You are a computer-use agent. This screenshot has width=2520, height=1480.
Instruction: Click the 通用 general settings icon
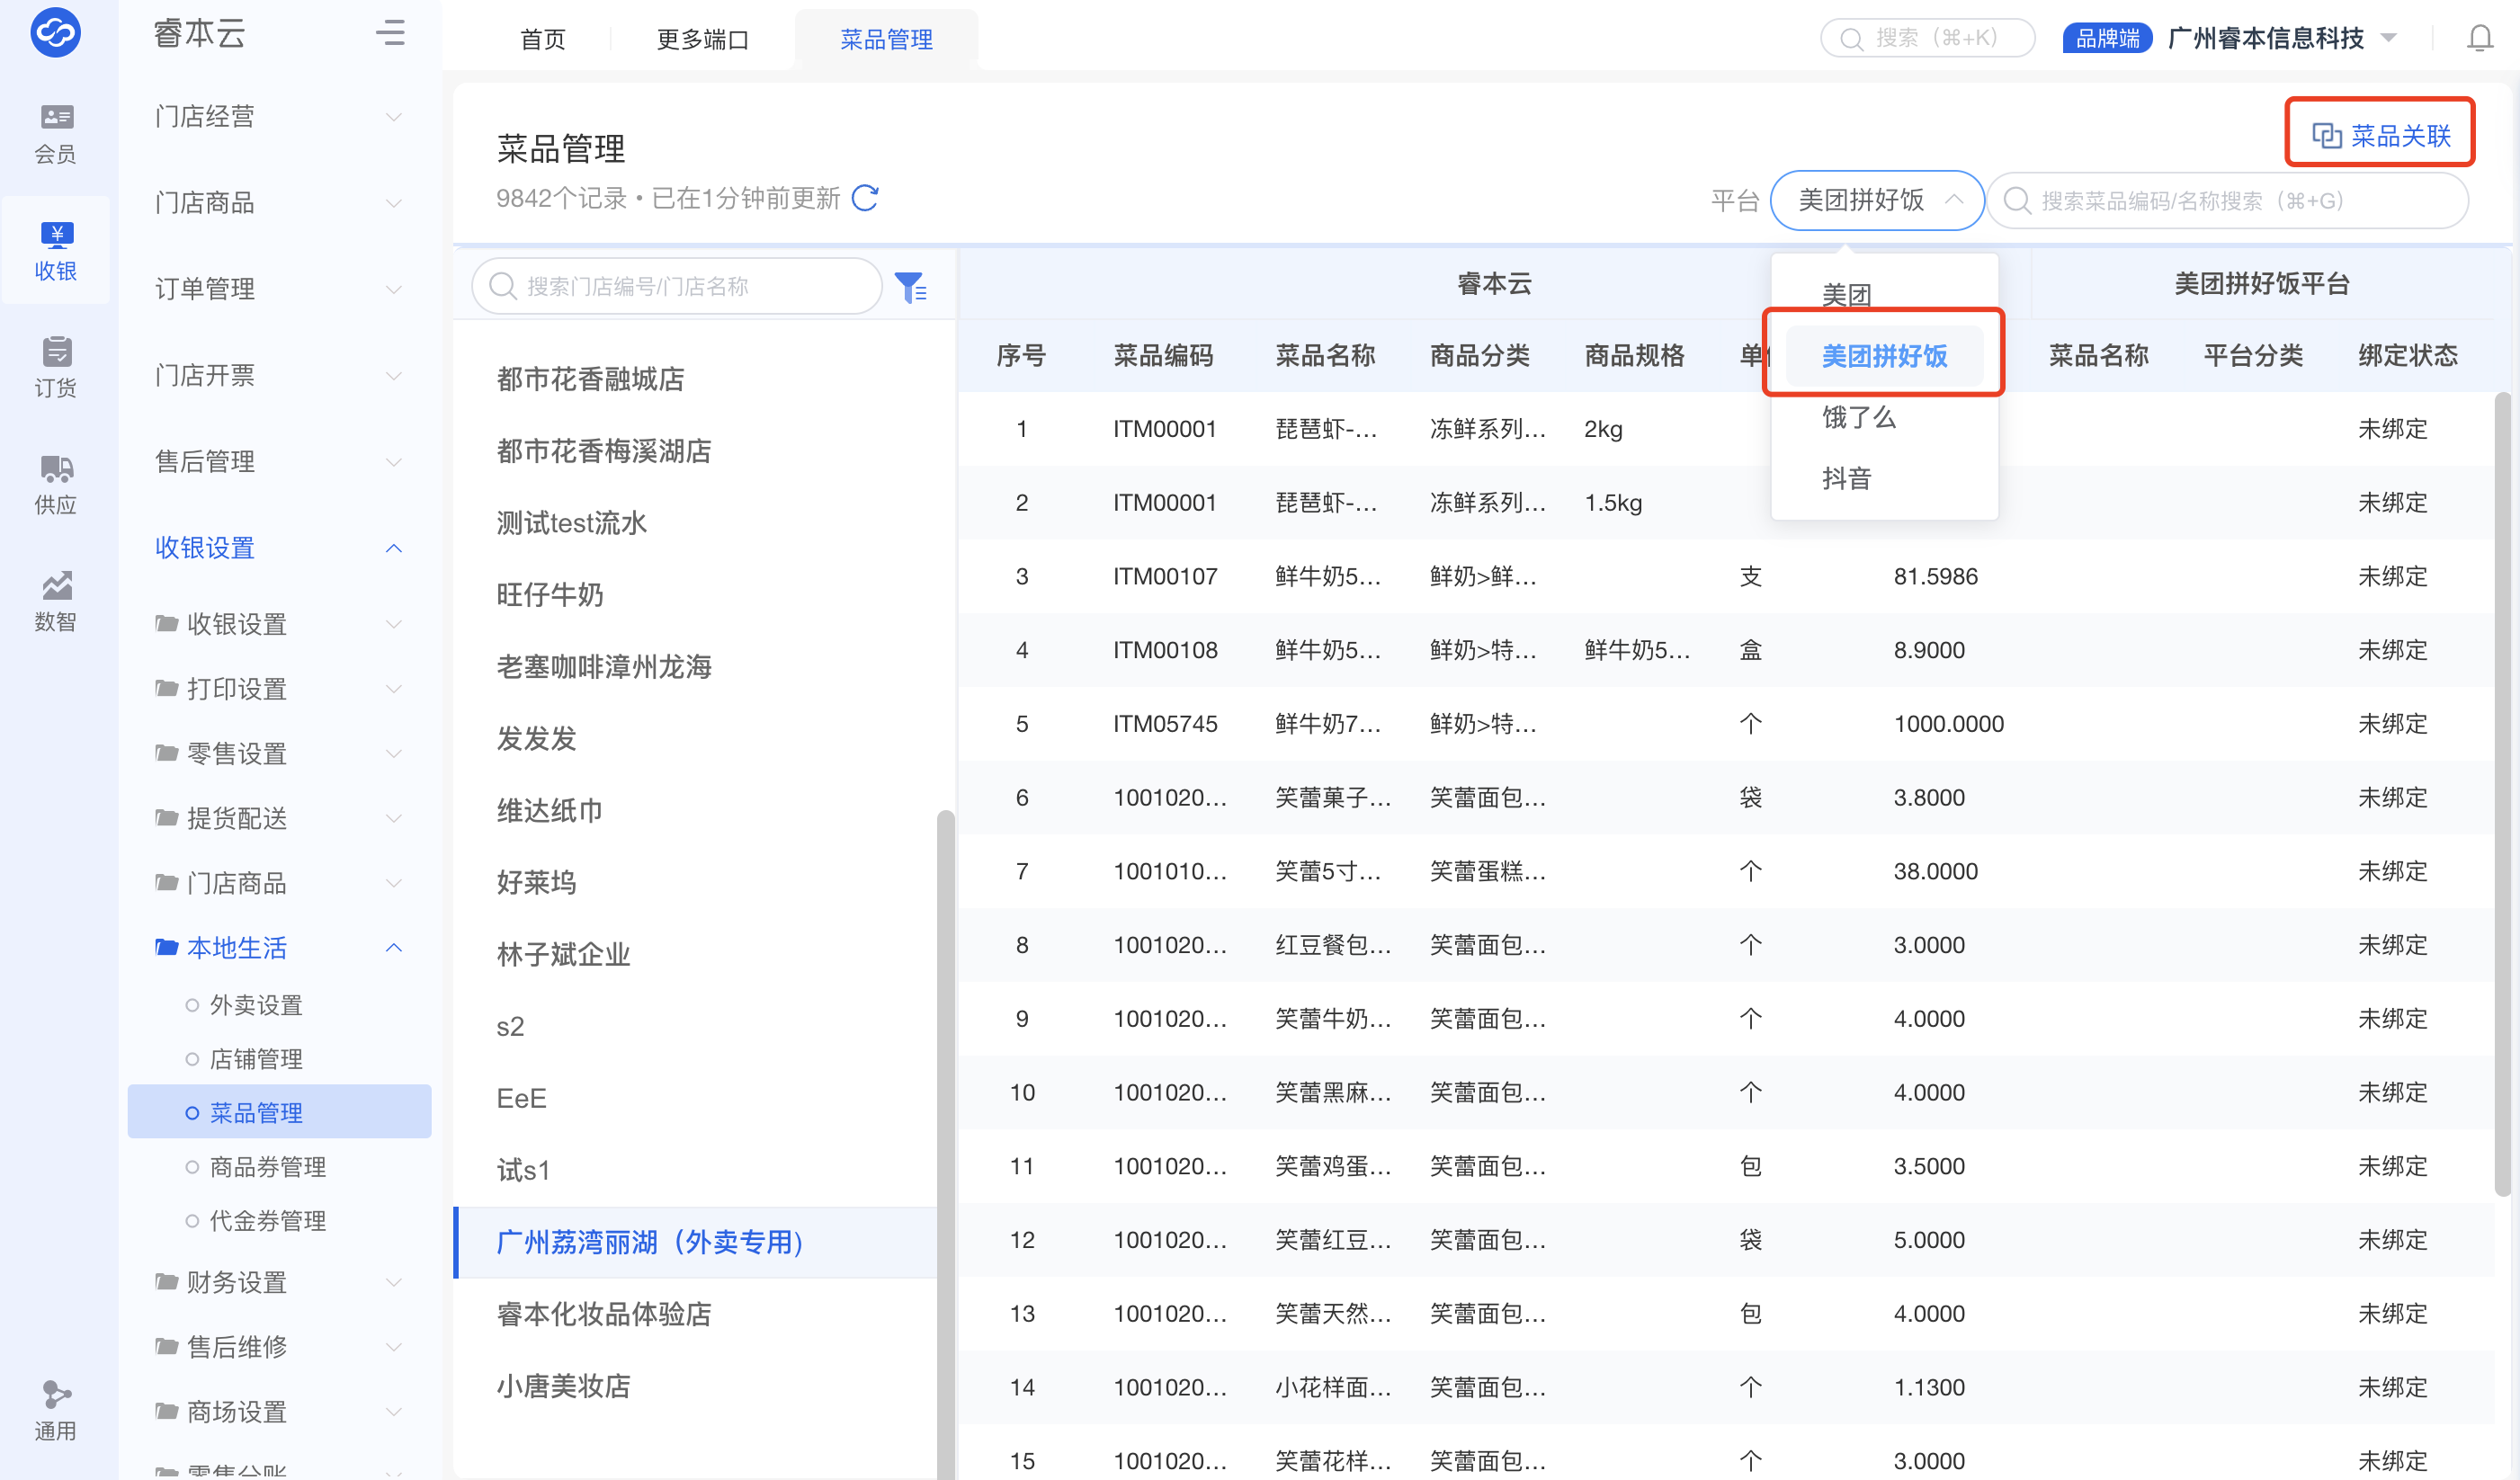point(56,1410)
